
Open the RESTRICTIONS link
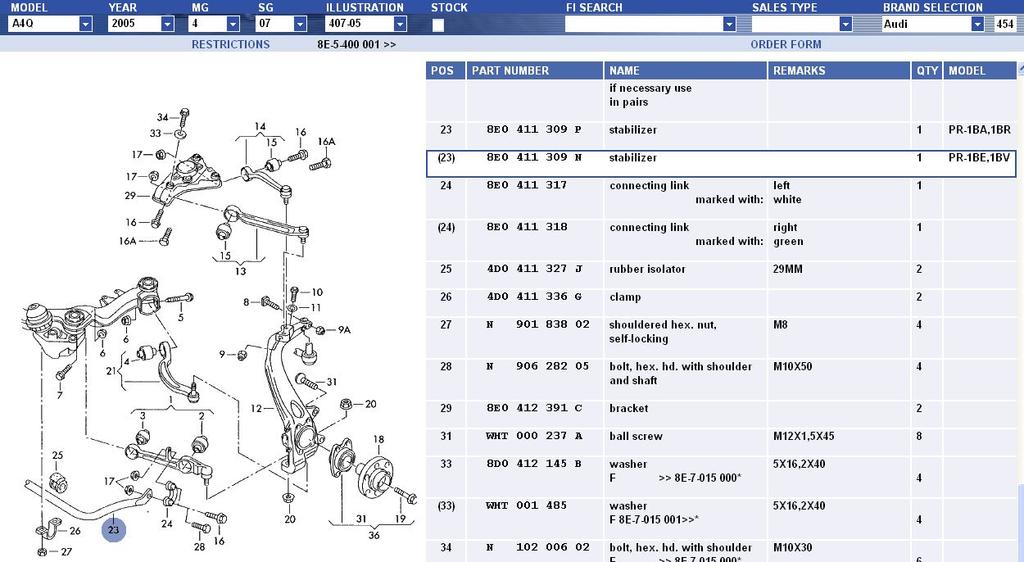230,45
